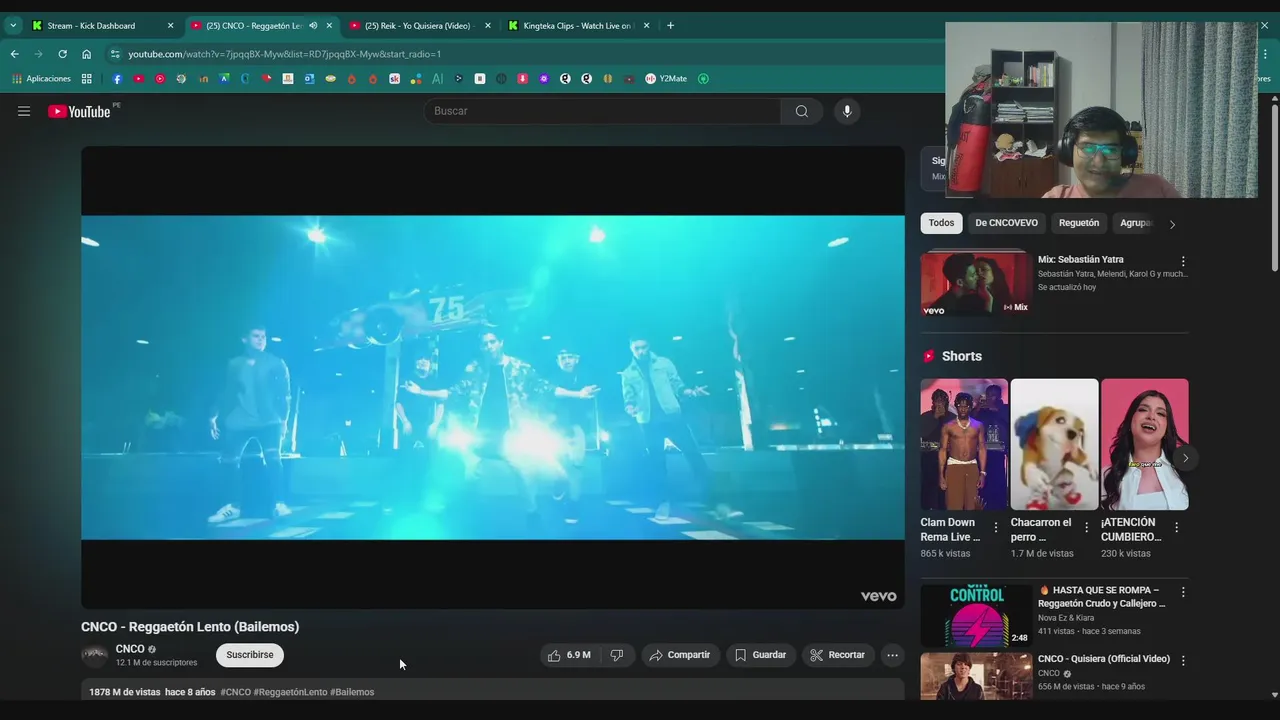Screen dimensions: 1280x720
Task: Open options menu for ¡ATENCIÓN CUMBIERO short
Action: [1176, 527]
